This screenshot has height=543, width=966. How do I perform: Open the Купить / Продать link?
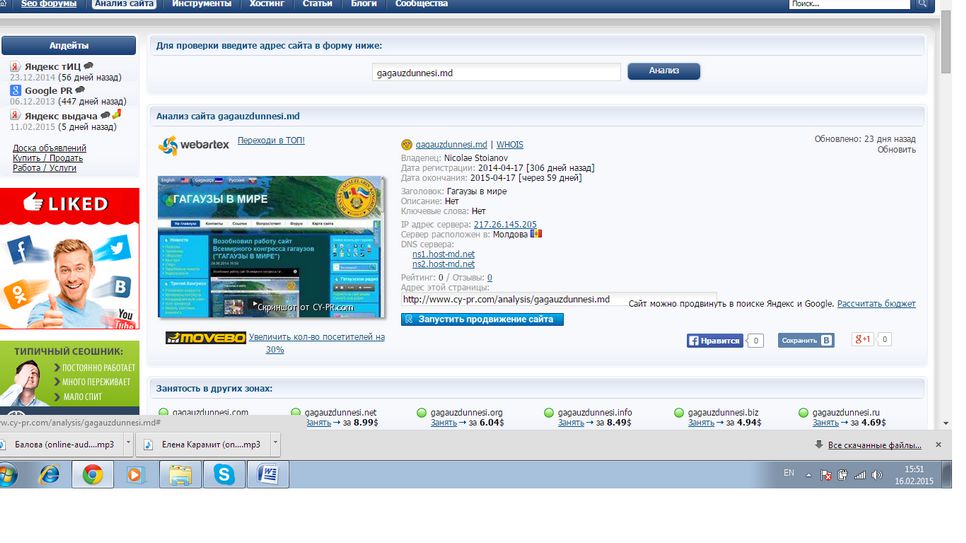(47, 158)
